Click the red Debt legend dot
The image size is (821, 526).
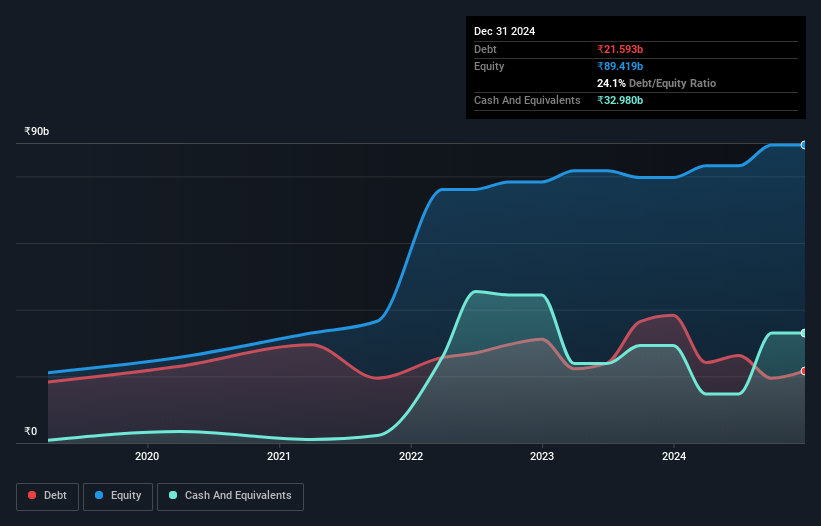(32, 495)
